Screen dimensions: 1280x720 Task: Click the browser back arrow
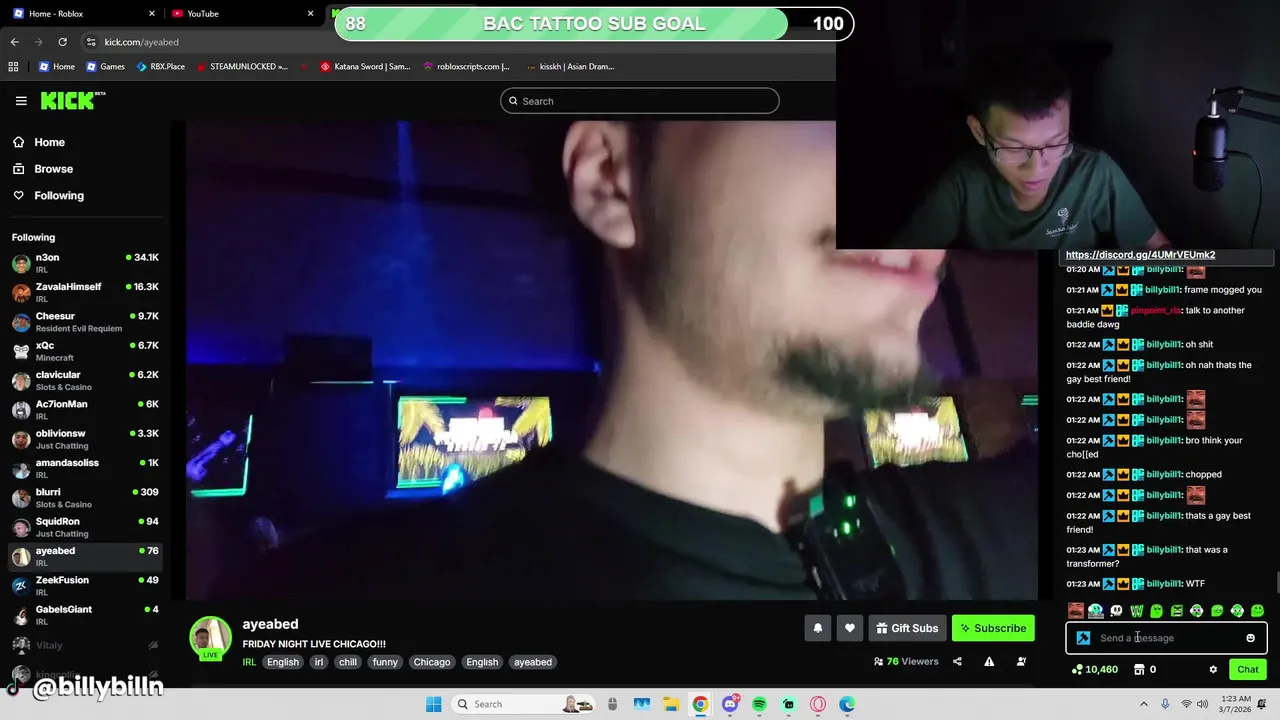14,42
